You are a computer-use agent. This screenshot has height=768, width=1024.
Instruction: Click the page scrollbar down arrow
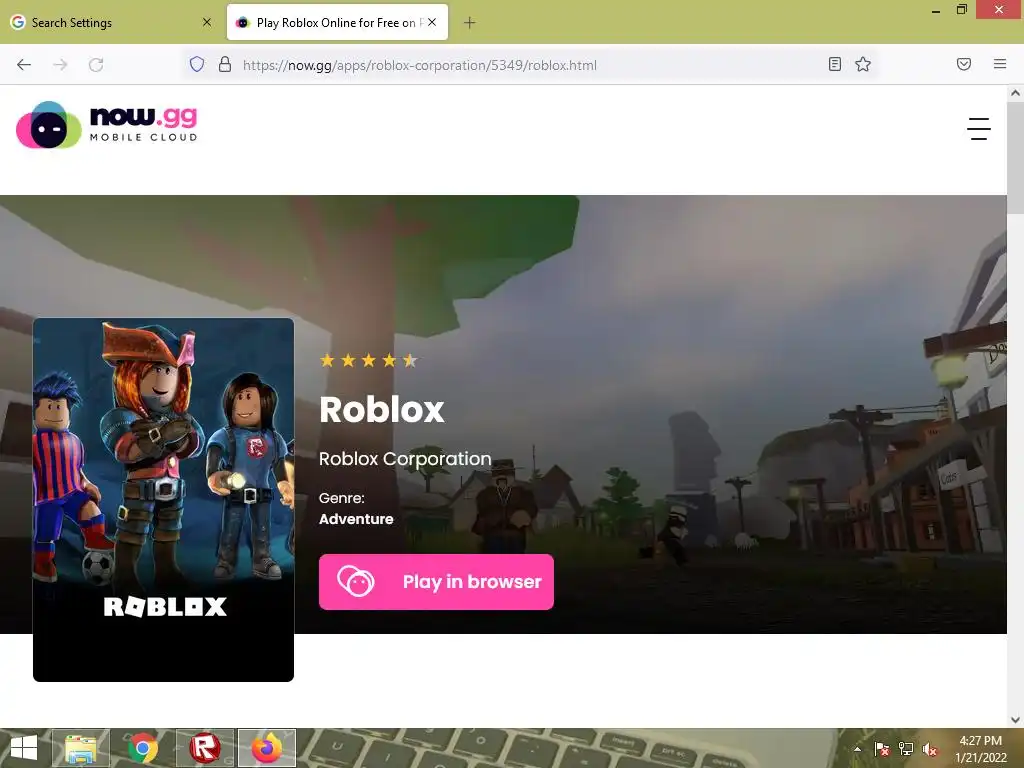pyautogui.click(x=1016, y=720)
